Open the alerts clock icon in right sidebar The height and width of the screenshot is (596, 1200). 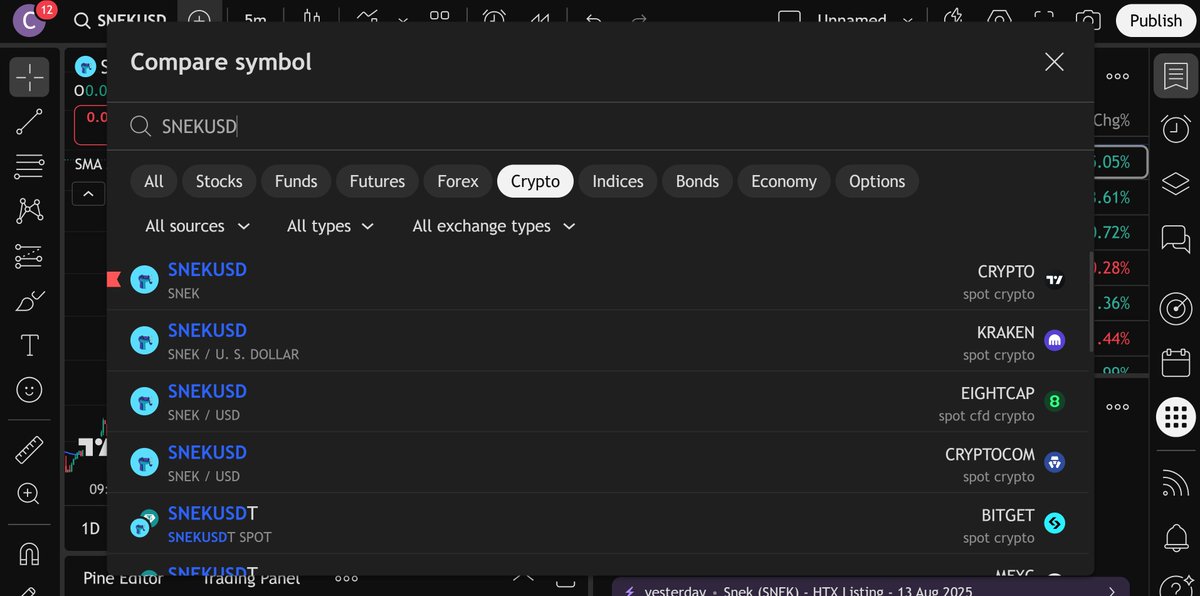[x=1176, y=129]
